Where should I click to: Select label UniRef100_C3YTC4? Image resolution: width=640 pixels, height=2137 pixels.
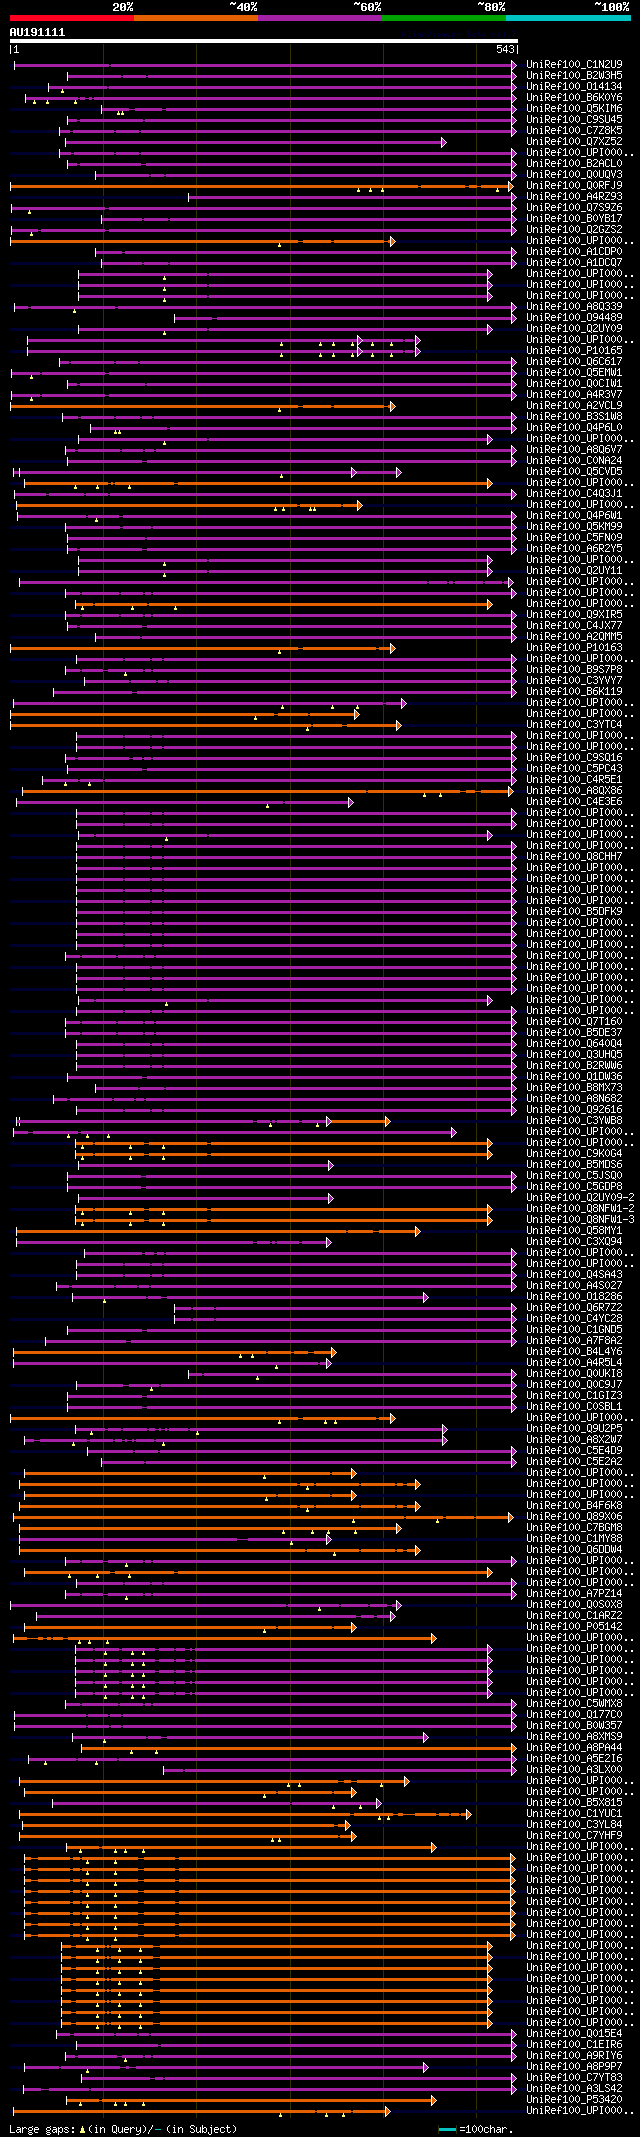(x=574, y=724)
